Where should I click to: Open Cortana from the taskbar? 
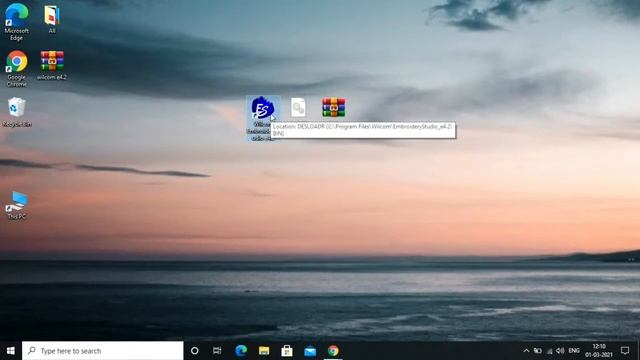tap(195, 351)
